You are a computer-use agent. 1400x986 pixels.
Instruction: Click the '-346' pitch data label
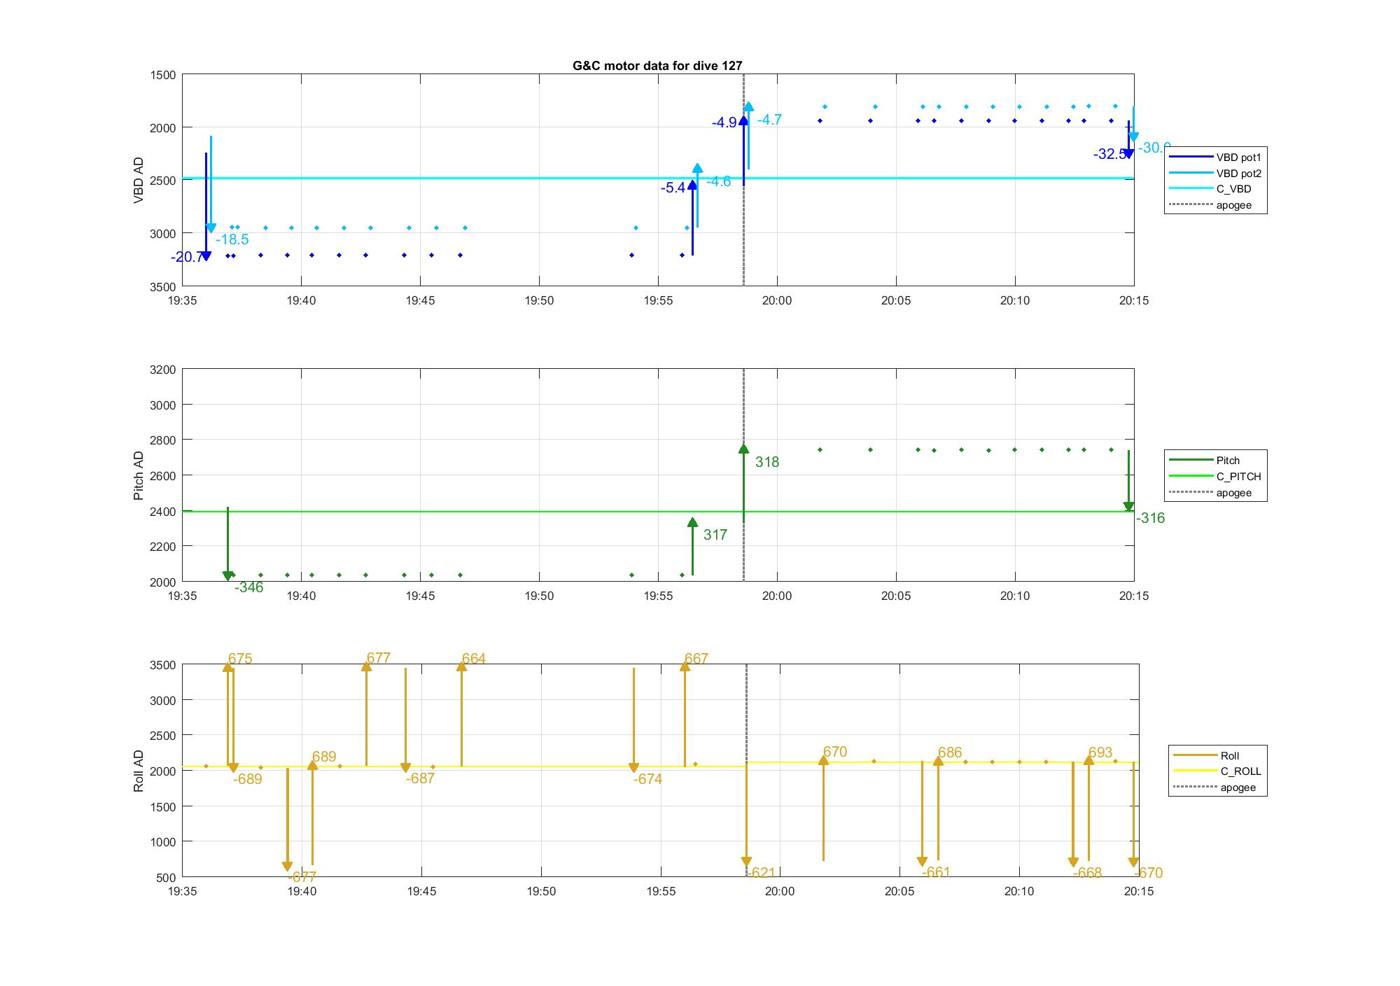249,587
